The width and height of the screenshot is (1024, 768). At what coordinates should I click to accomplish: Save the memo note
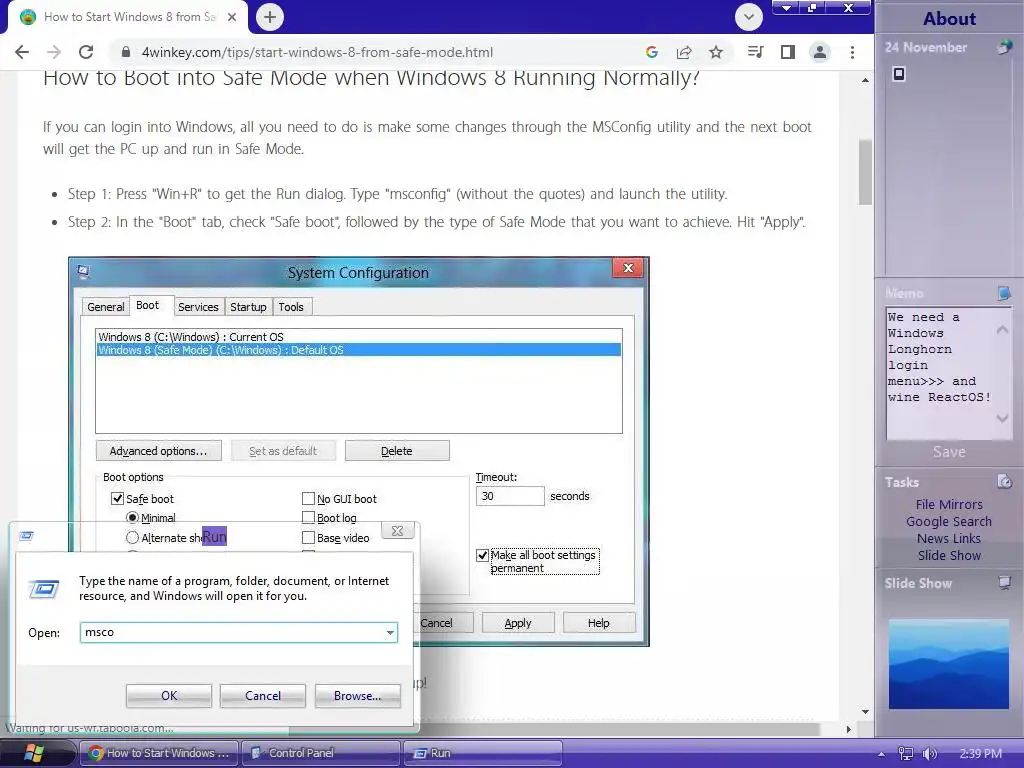[x=949, y=452]
